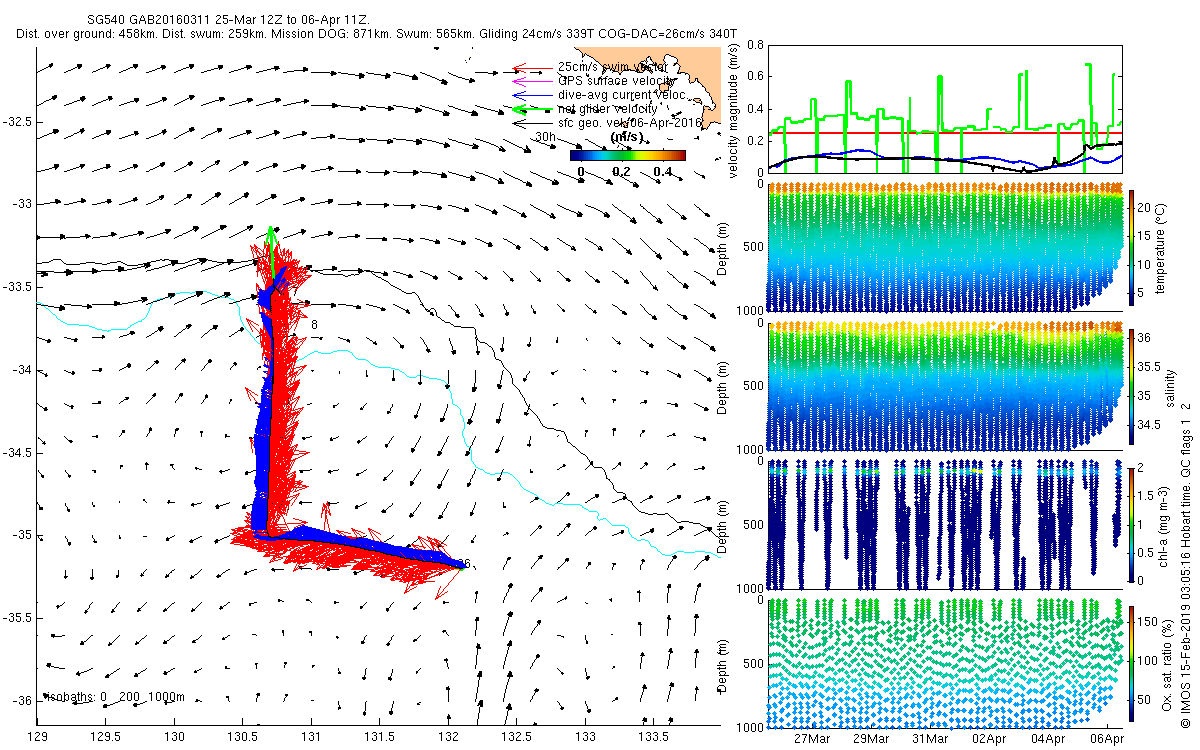Screen dimensions: 1200x750
Task: Click the '(m/s)' label above the velocity colorbar
Action: click(x=626, y=137)
